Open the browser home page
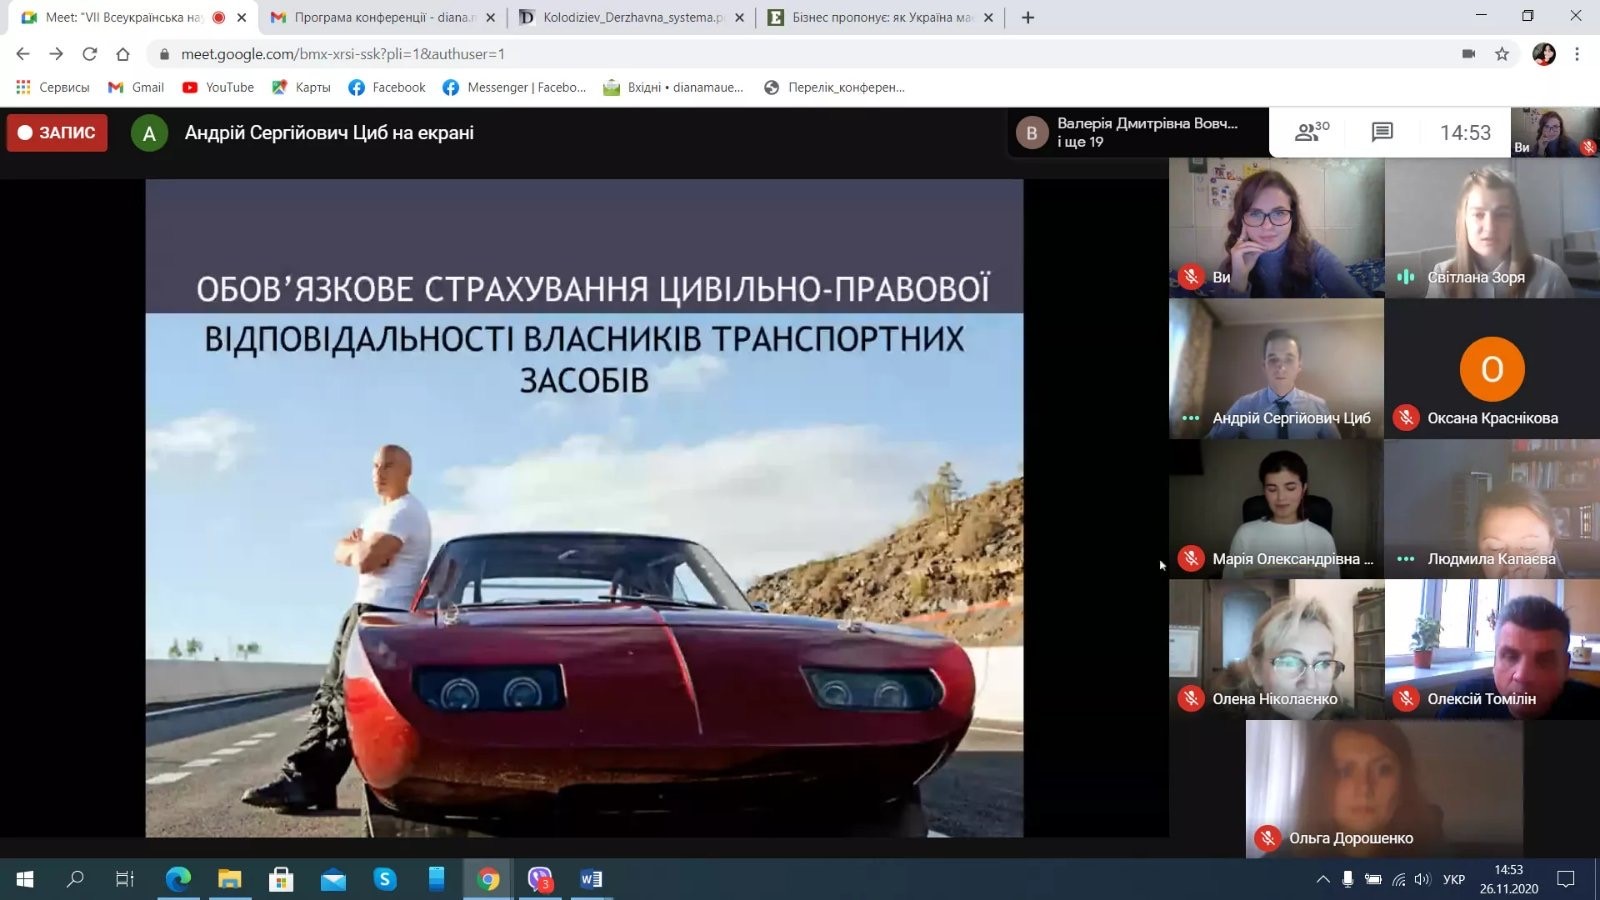Viewport: 1600px width, 900px height. click(123, 54)
